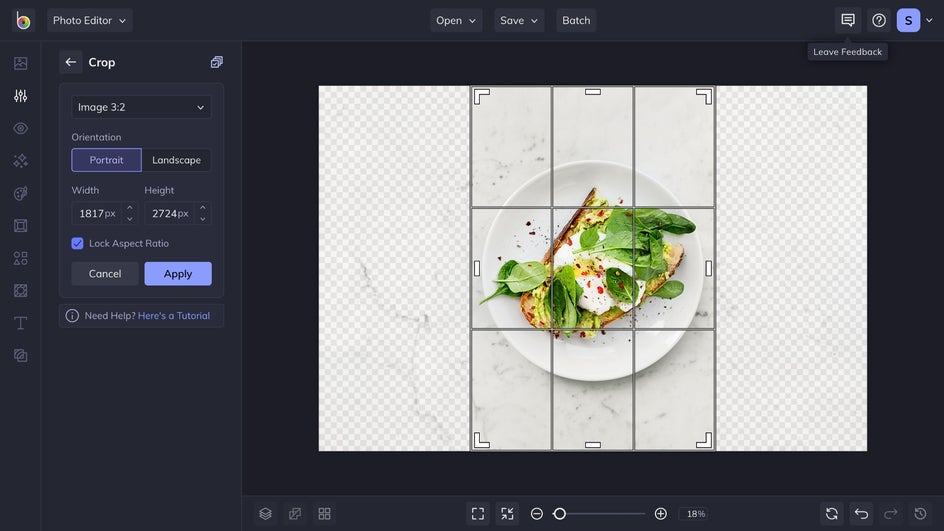Click the zoom slider handle
The image size is (944, 531).
pos(560,514)
